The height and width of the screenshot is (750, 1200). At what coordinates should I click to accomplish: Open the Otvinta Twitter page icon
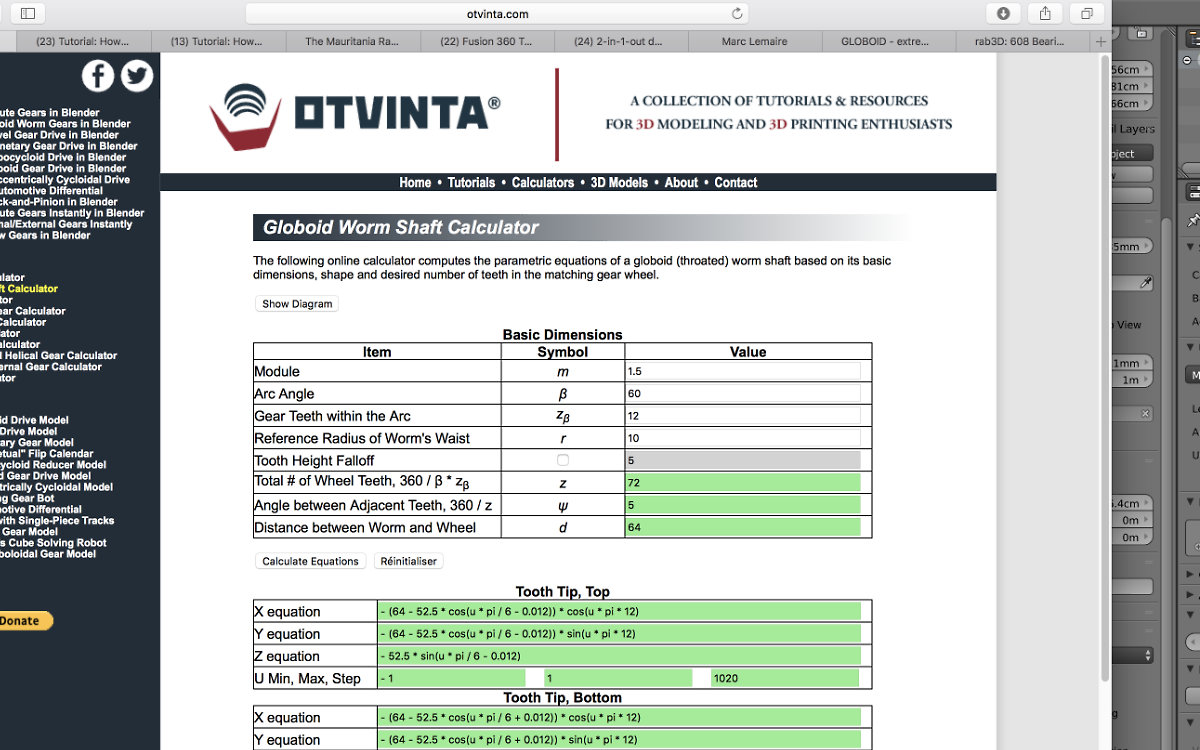(x=137, y=76)
